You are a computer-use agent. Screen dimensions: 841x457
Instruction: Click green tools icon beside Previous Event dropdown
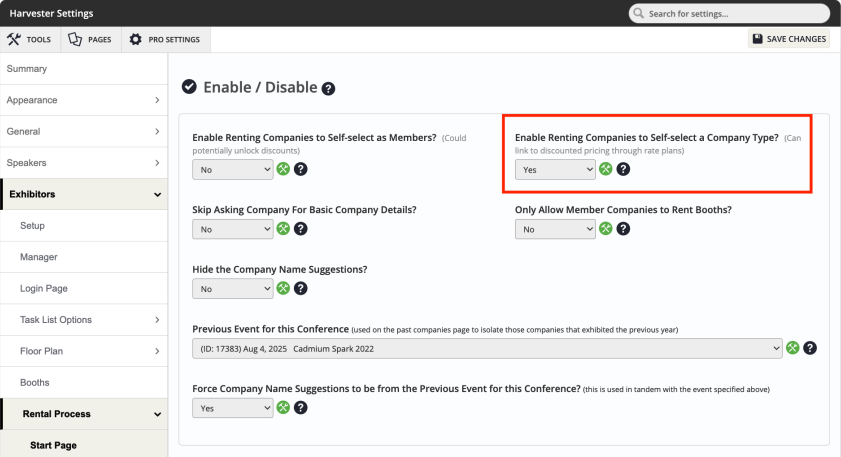point(793,348)
